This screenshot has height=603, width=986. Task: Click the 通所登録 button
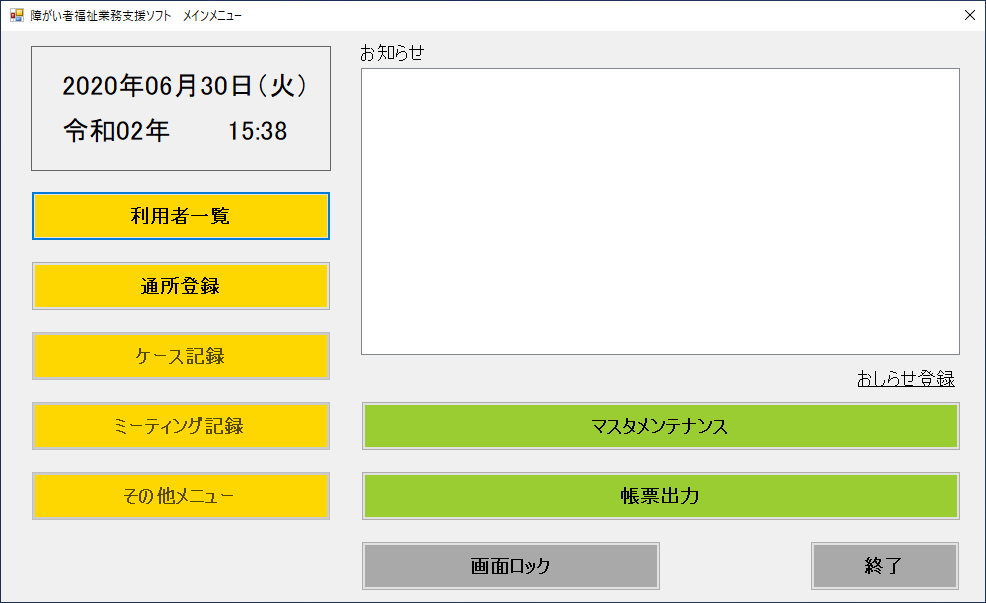pyautogui.click(x=181, y=286)
